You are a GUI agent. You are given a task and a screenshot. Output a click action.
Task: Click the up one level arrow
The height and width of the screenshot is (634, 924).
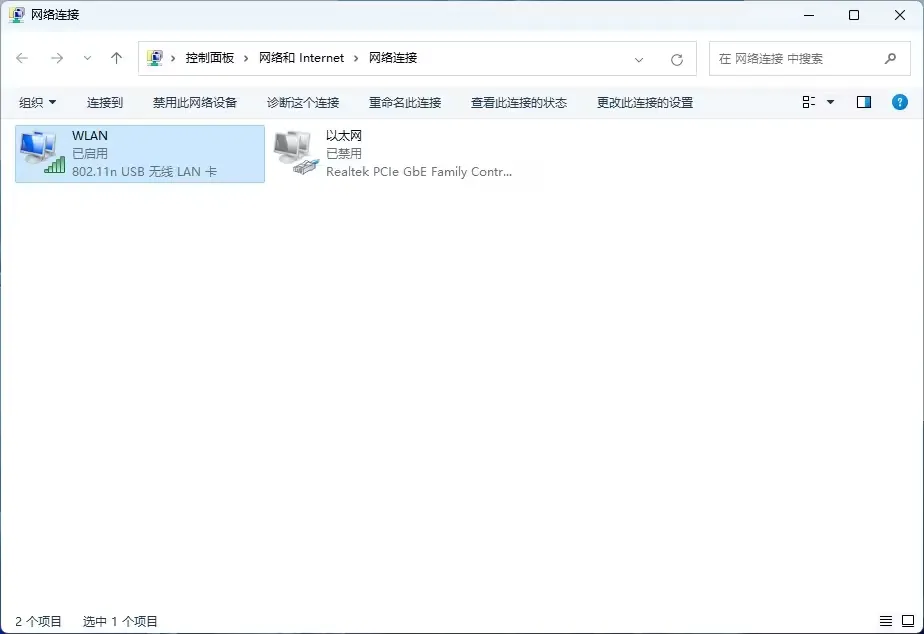click(x=115, y=58)
